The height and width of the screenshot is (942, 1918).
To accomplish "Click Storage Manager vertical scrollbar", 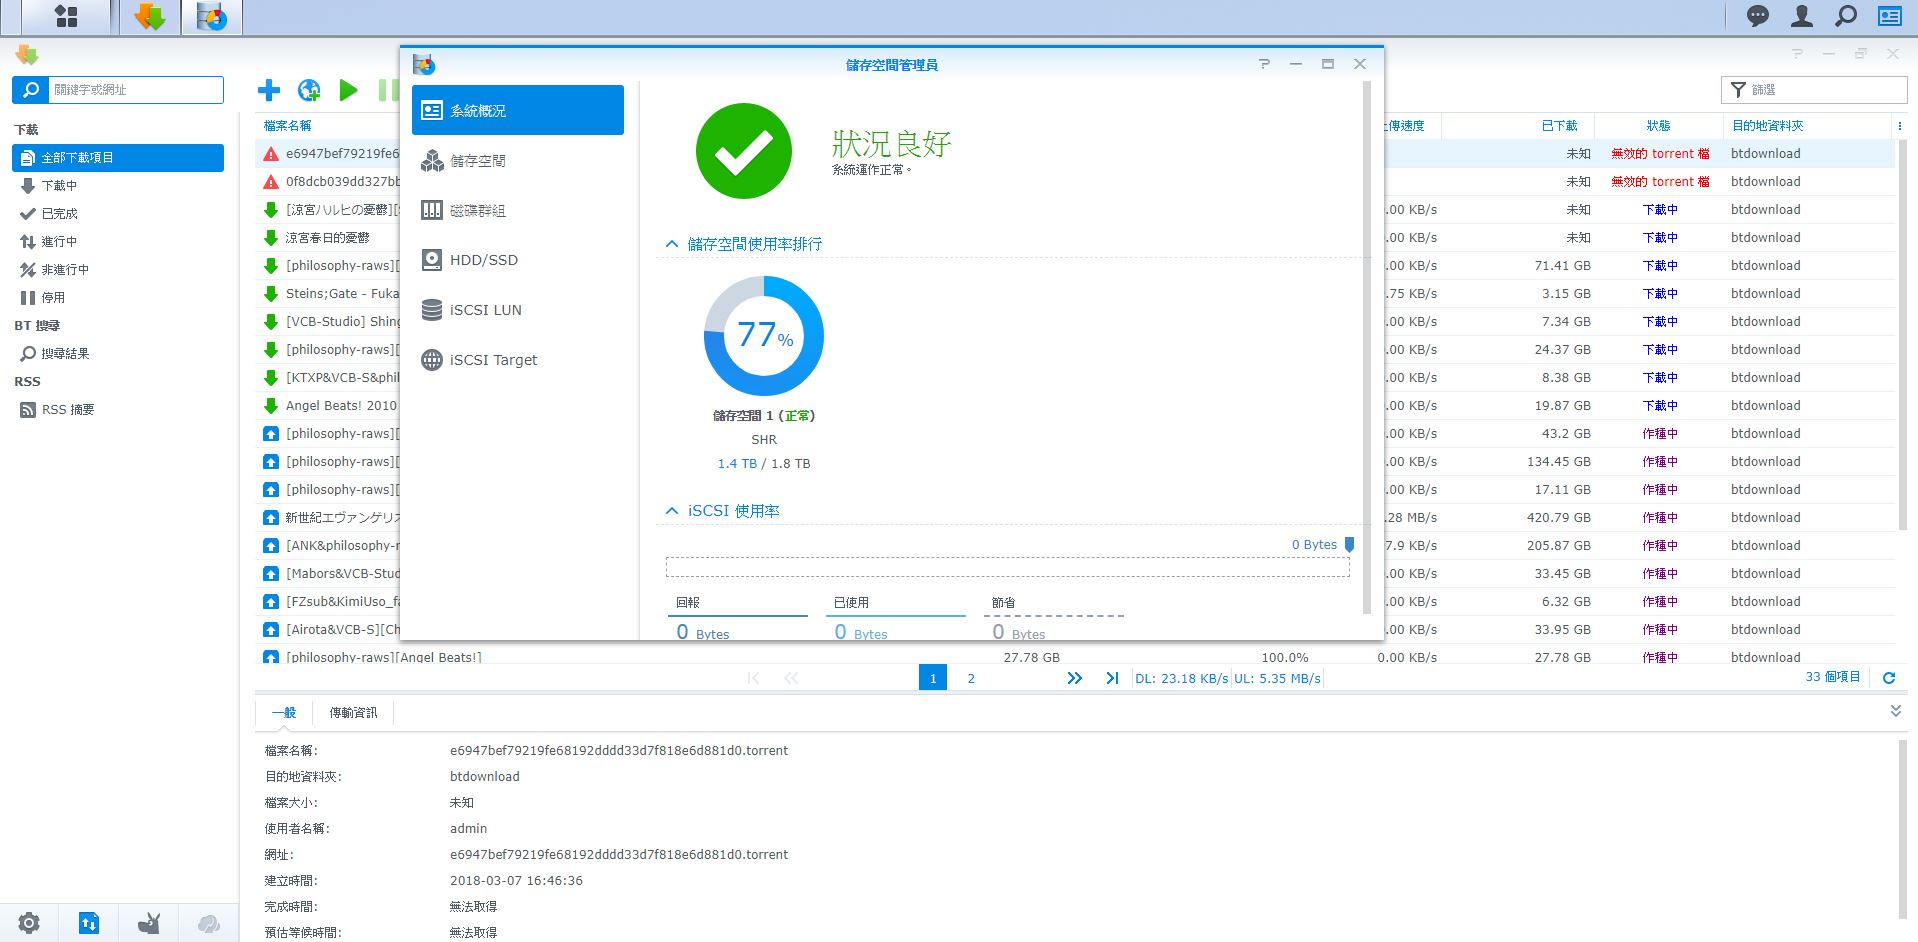I will [1367, 347].
